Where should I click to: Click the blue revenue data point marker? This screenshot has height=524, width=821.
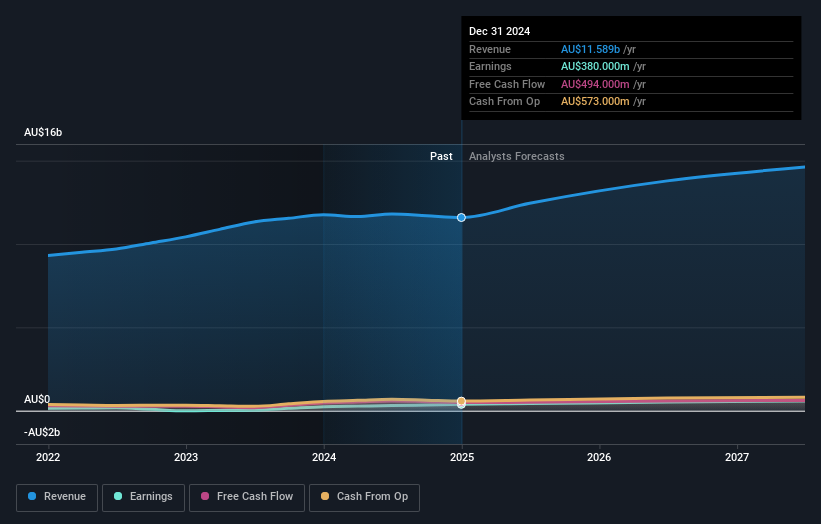(x=461, y=217)
